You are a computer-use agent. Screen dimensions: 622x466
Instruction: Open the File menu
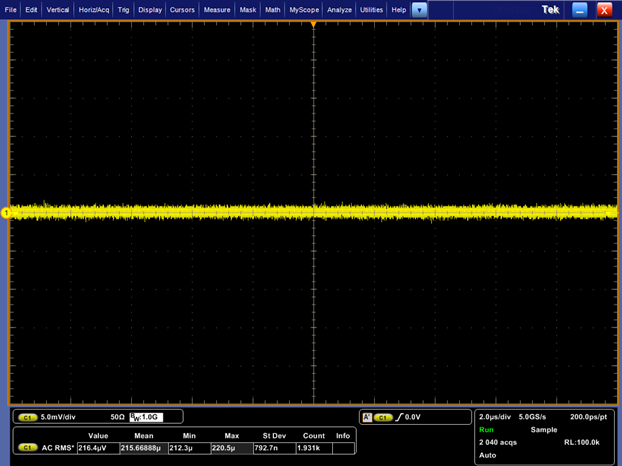click(x=10, y=10)
